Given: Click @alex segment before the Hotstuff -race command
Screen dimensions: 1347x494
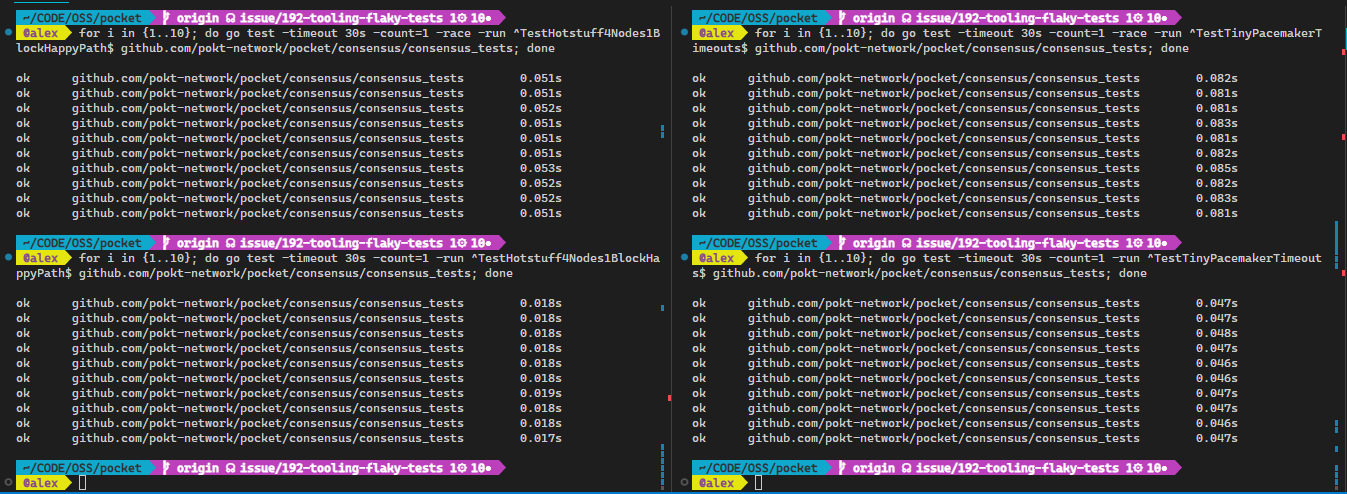Looking at the screenshot, I should (x=41, y=33).
